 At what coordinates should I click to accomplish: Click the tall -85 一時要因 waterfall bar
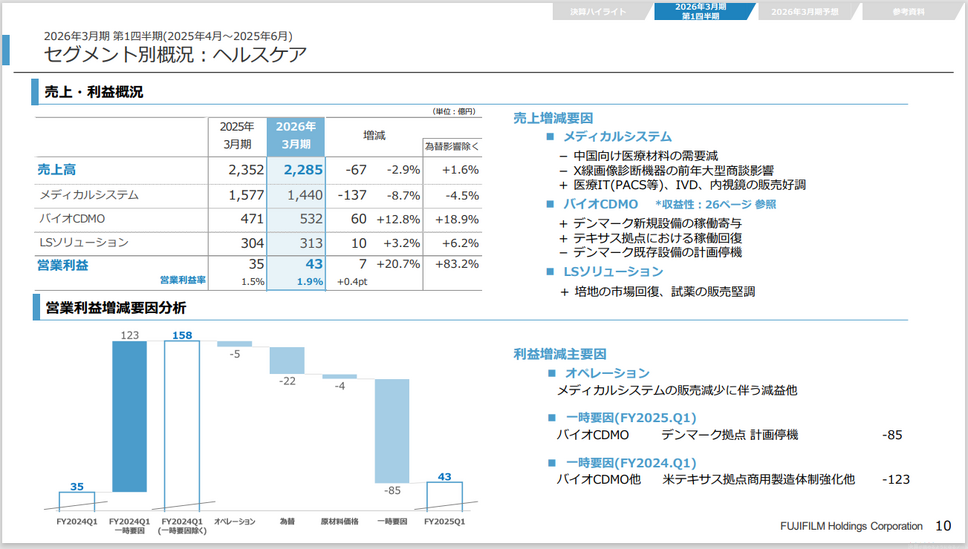(x=392, y=431)
